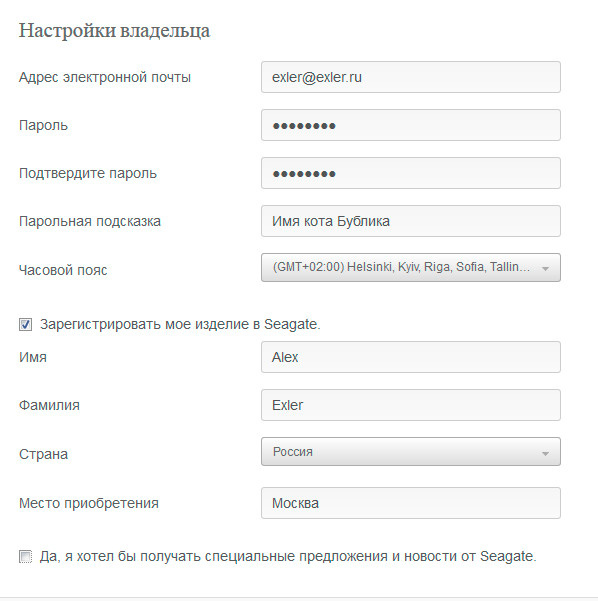This screenshot has width=598, height=601.
Task: Select the hint field with Имя кота Бублика
Action: tap(411, 221)
